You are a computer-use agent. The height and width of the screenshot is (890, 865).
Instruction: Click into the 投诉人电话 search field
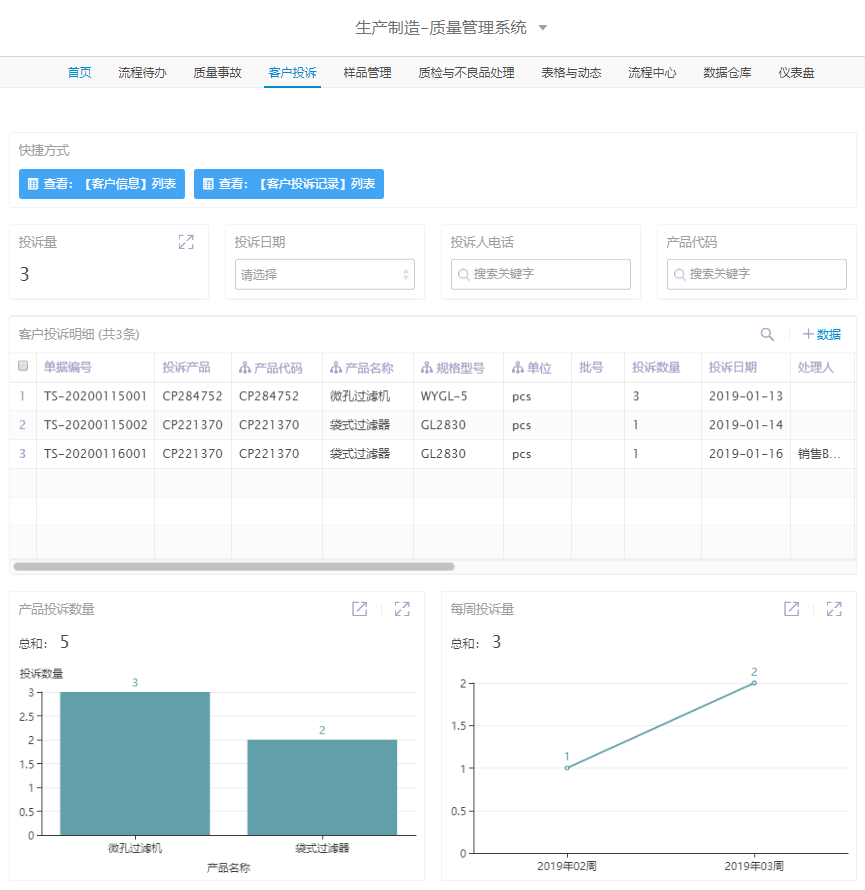point(541,275)
